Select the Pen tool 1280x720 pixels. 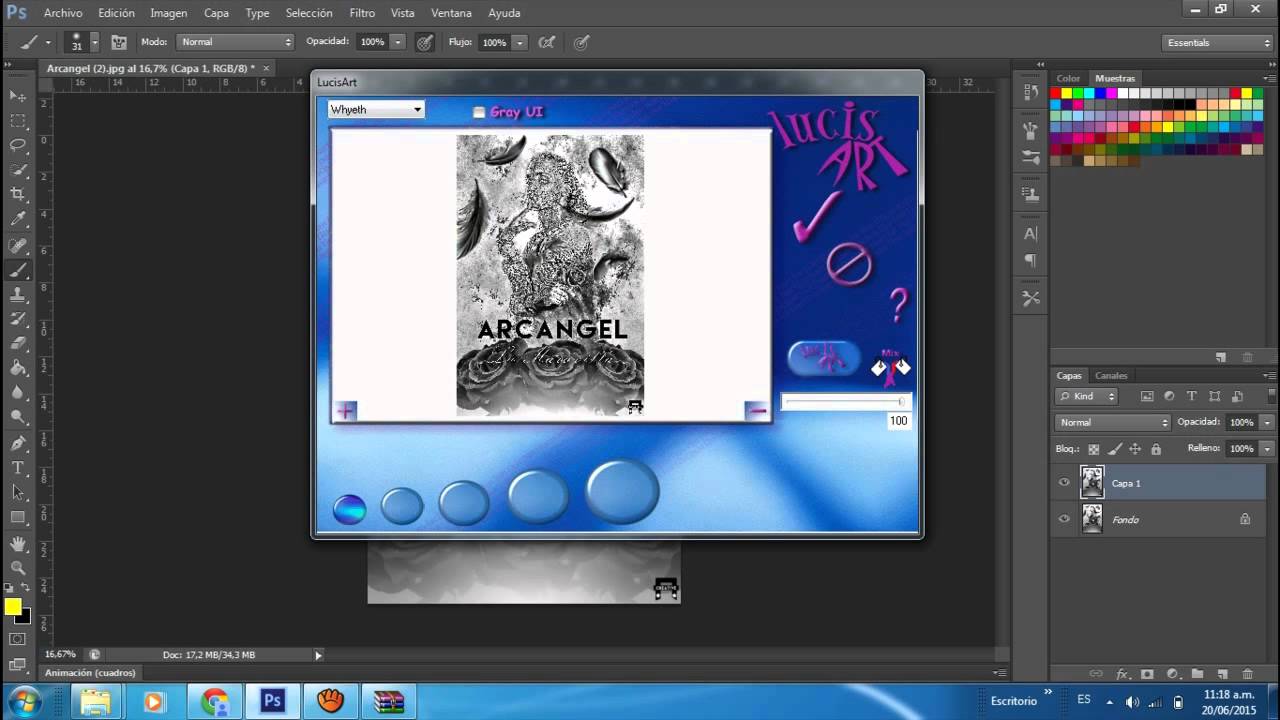[x=18, y=443]
